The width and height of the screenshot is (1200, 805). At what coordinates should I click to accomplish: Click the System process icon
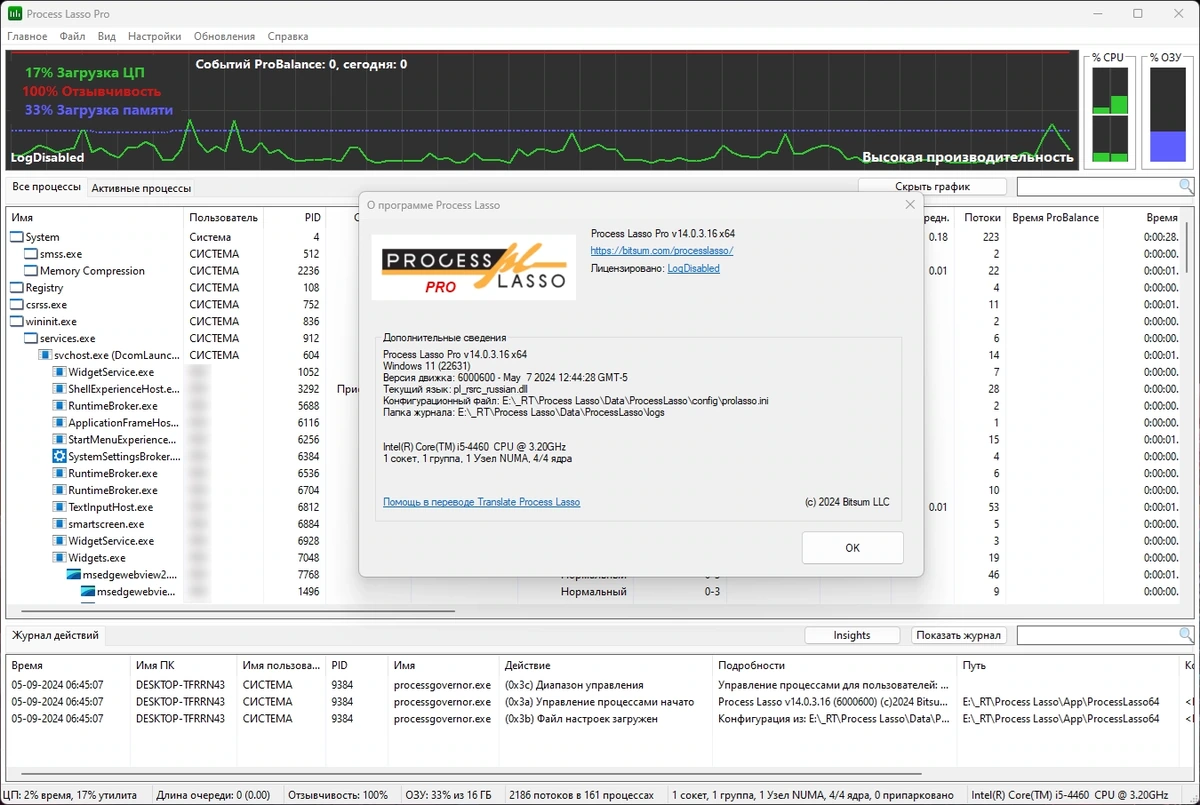[x=17, y=237]
